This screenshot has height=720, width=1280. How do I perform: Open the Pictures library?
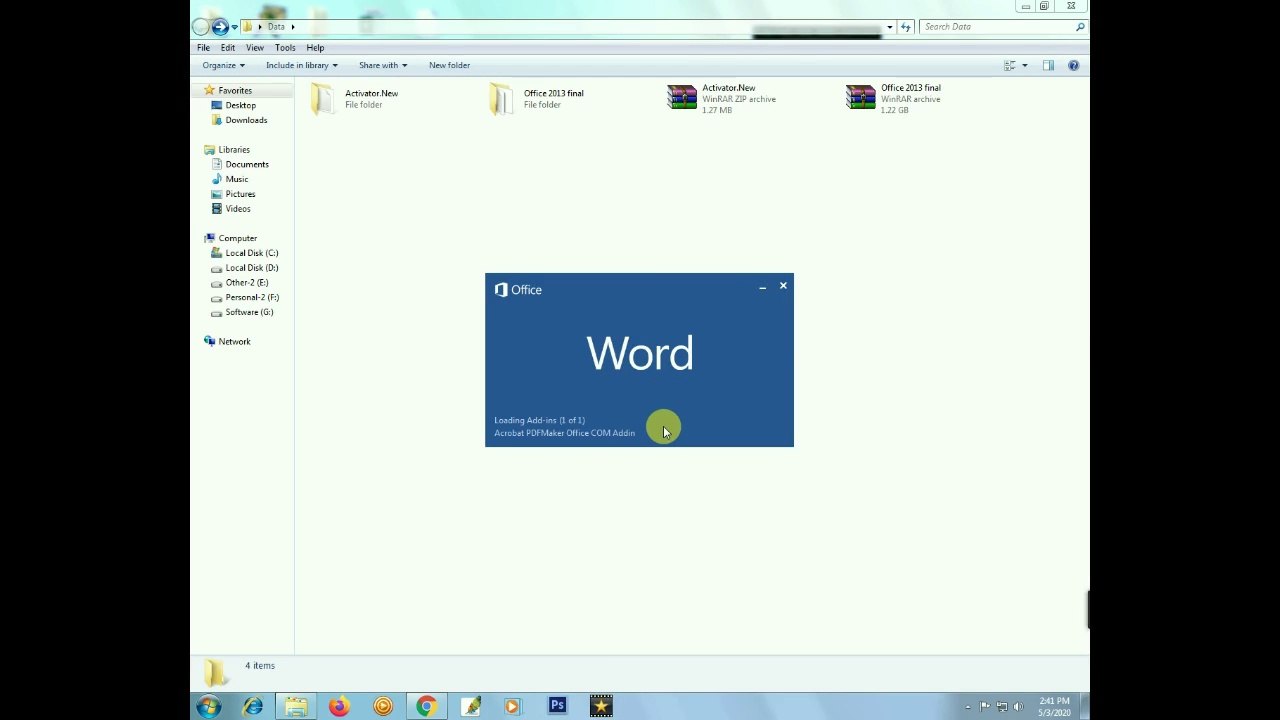point(233,194)
